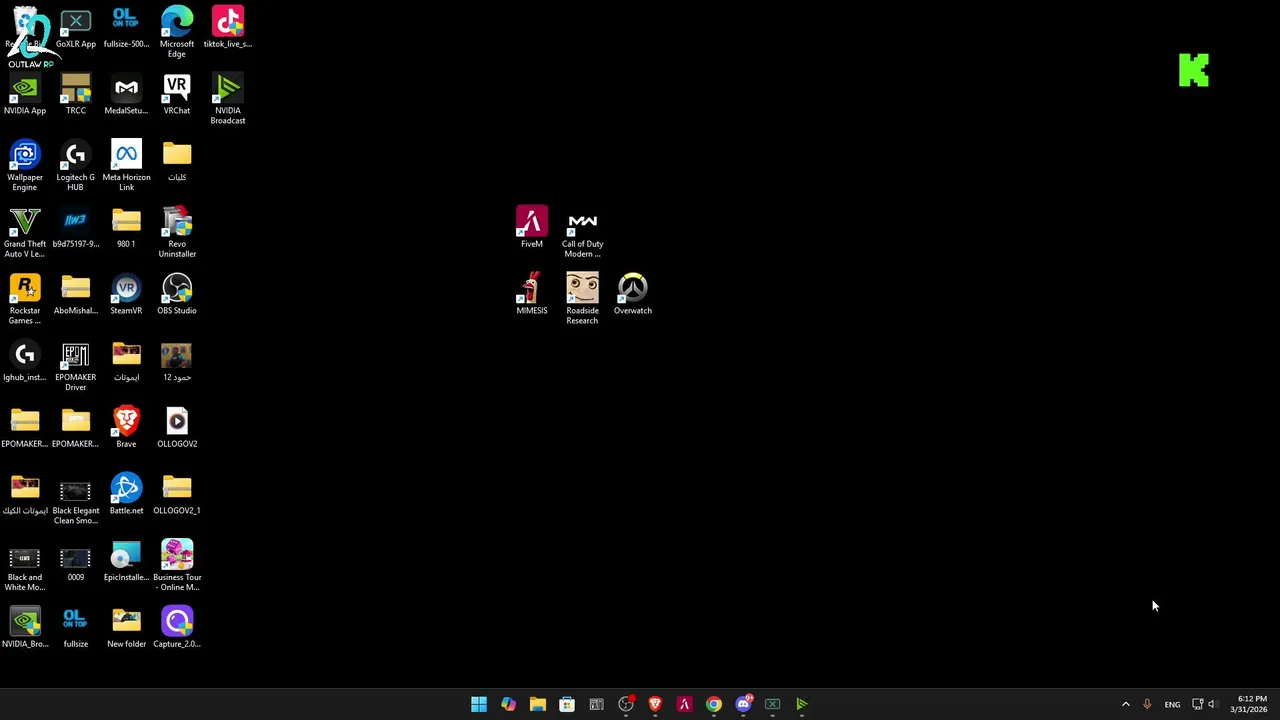Viewport: 1280px width, 720px height.
Task: Select the Battle.net desktop shortcut
Action: point(126,495)
